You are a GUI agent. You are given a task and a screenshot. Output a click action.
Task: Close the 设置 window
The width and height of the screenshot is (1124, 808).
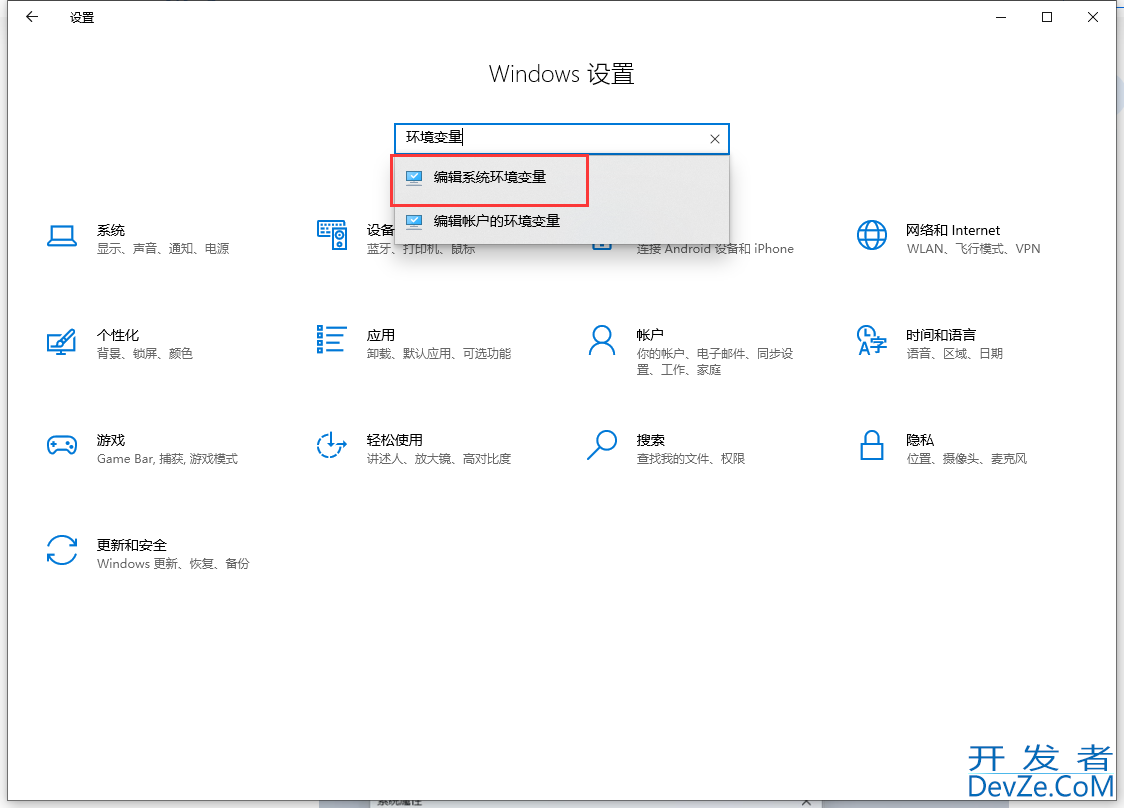[1092, 17]
